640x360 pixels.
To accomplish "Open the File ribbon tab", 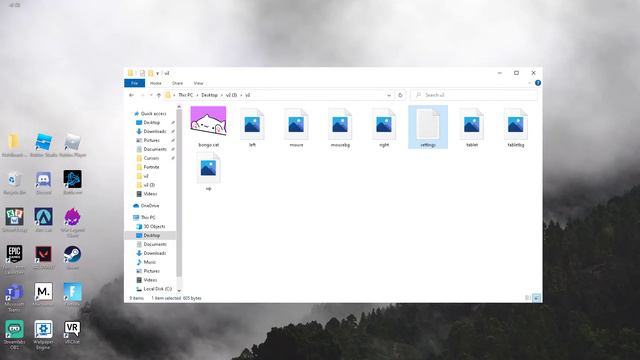I will coord(134,83).
